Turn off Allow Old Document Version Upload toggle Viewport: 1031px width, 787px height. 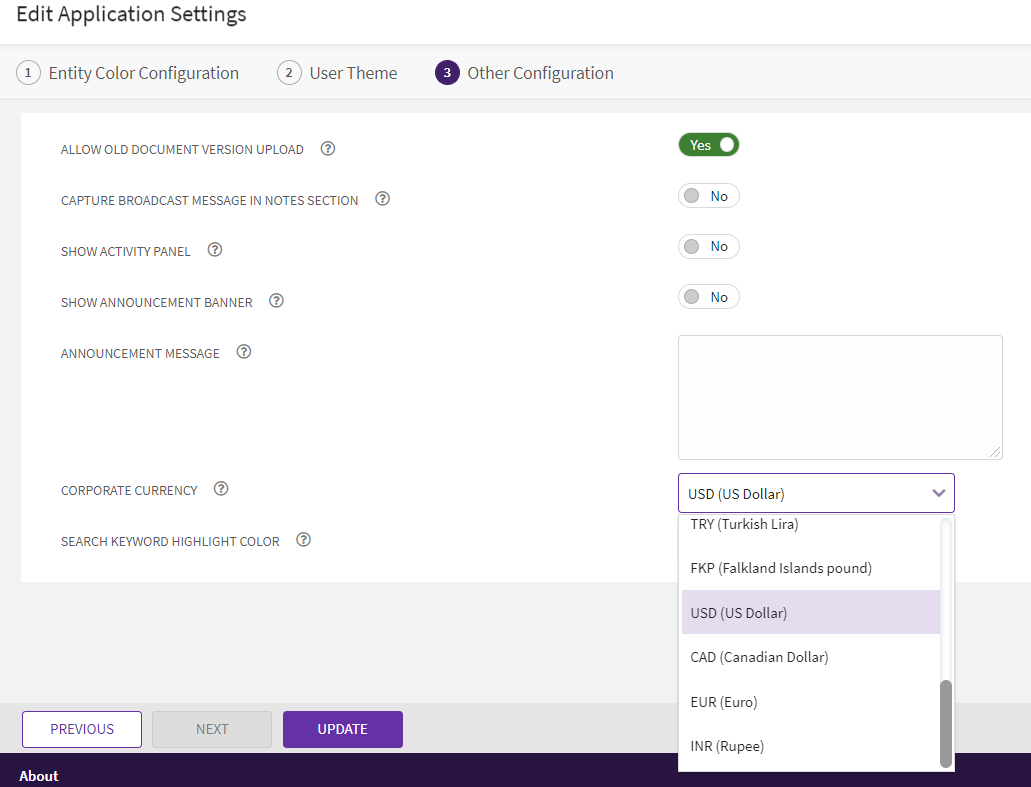pyautogui.click(x=708, y=145)
